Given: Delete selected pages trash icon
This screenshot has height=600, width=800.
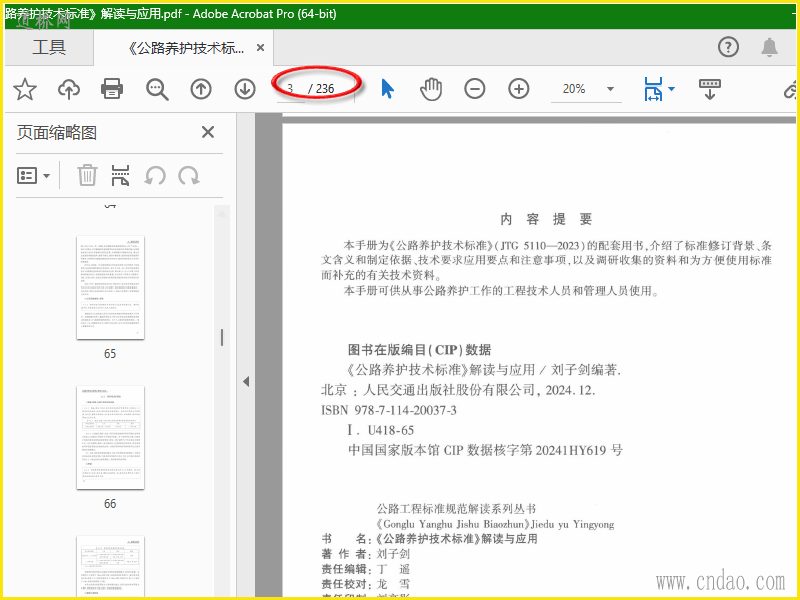Looking at the screenshot, I should point(87,176).
